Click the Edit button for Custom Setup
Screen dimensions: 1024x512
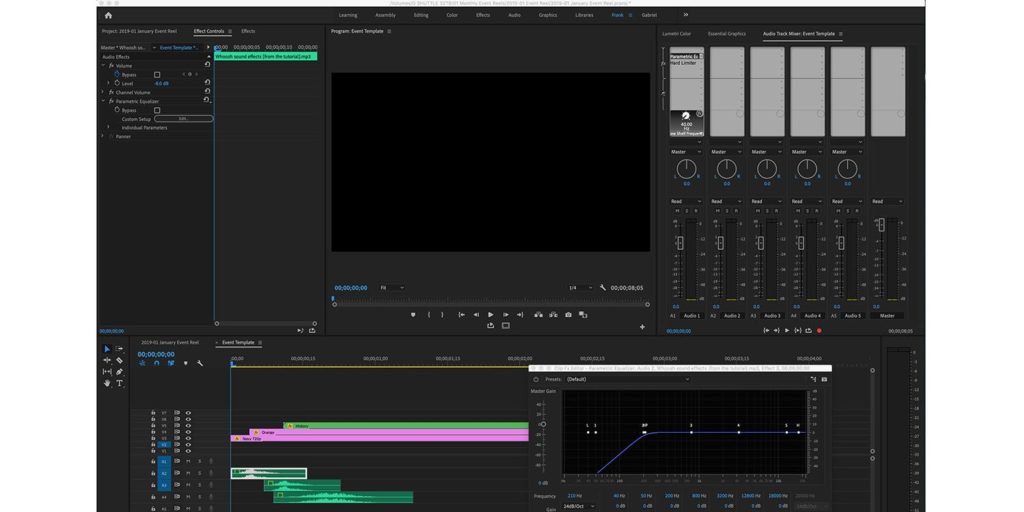click(x=183, y=119)
